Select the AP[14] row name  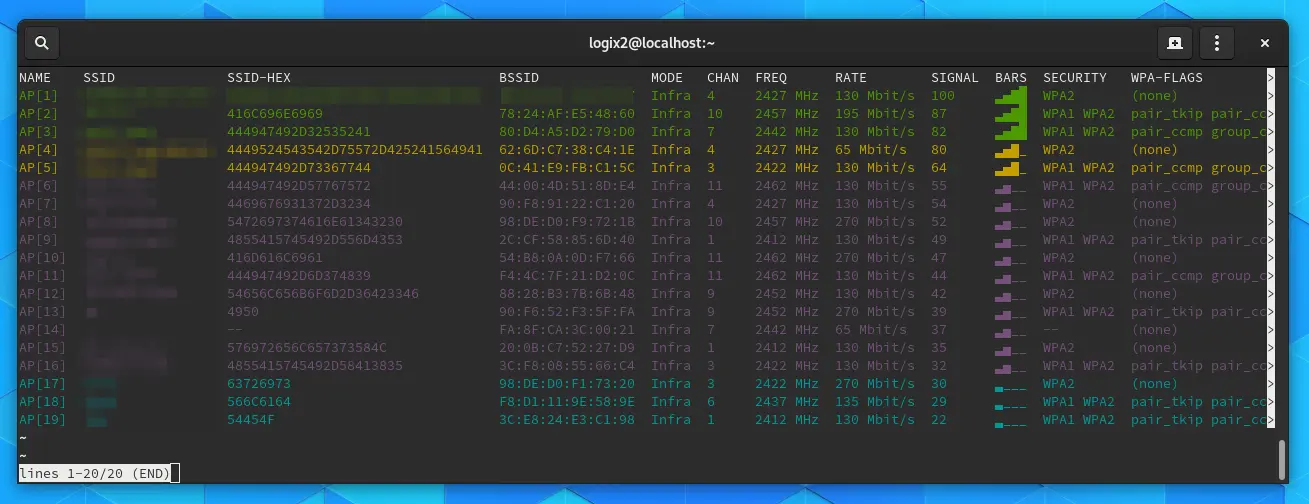point(43,330)
